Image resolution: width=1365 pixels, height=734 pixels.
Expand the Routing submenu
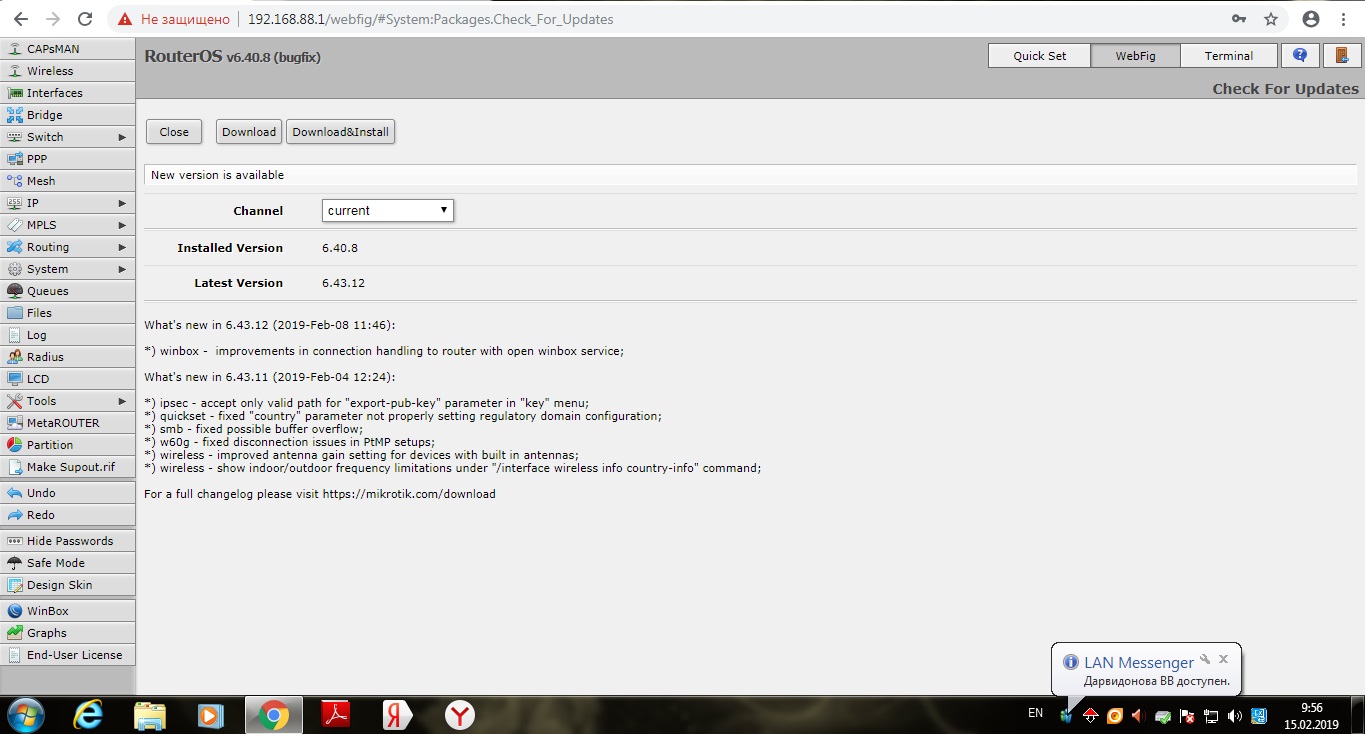coord(68,247)
